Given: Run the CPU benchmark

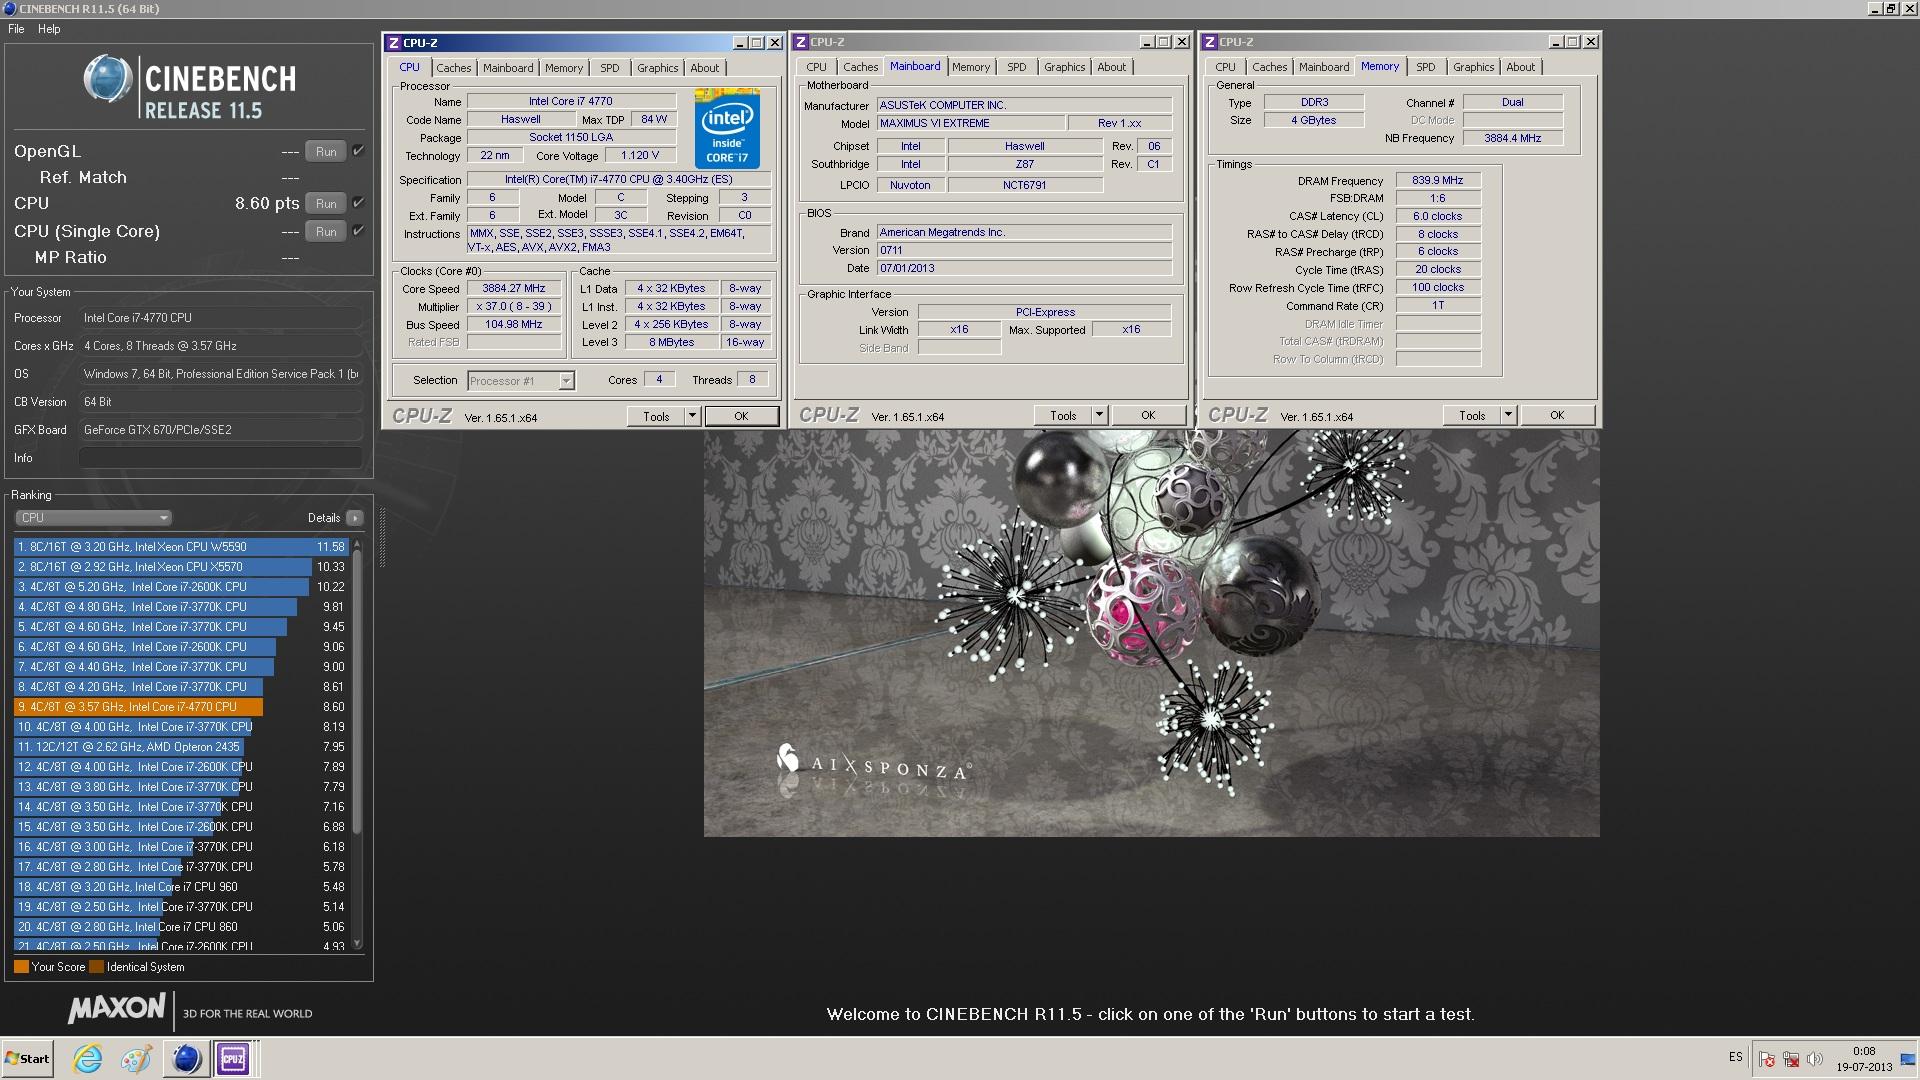Looking at the screenshot, I should coord(326,204).
